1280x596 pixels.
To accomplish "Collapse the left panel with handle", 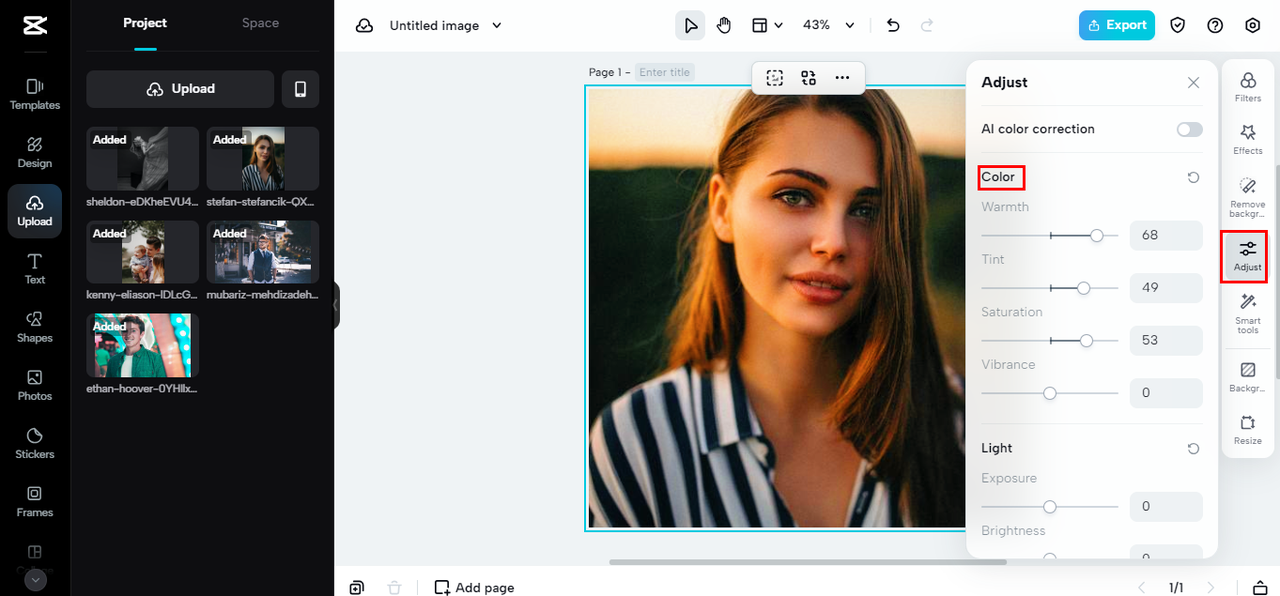I will coord(337,305).
